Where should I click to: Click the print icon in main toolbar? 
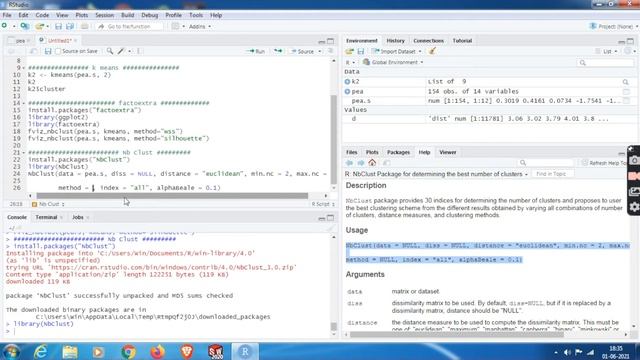click(84, 26)
